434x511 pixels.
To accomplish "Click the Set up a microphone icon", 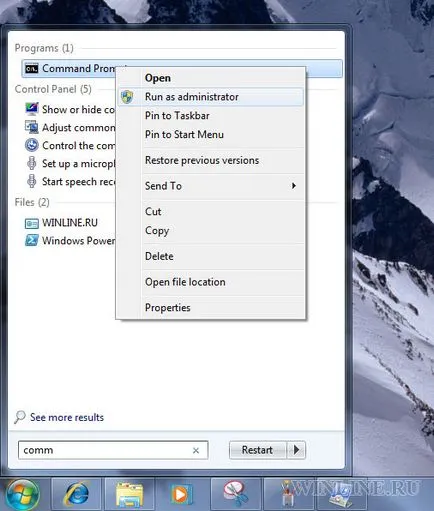I will coord(32,163).
